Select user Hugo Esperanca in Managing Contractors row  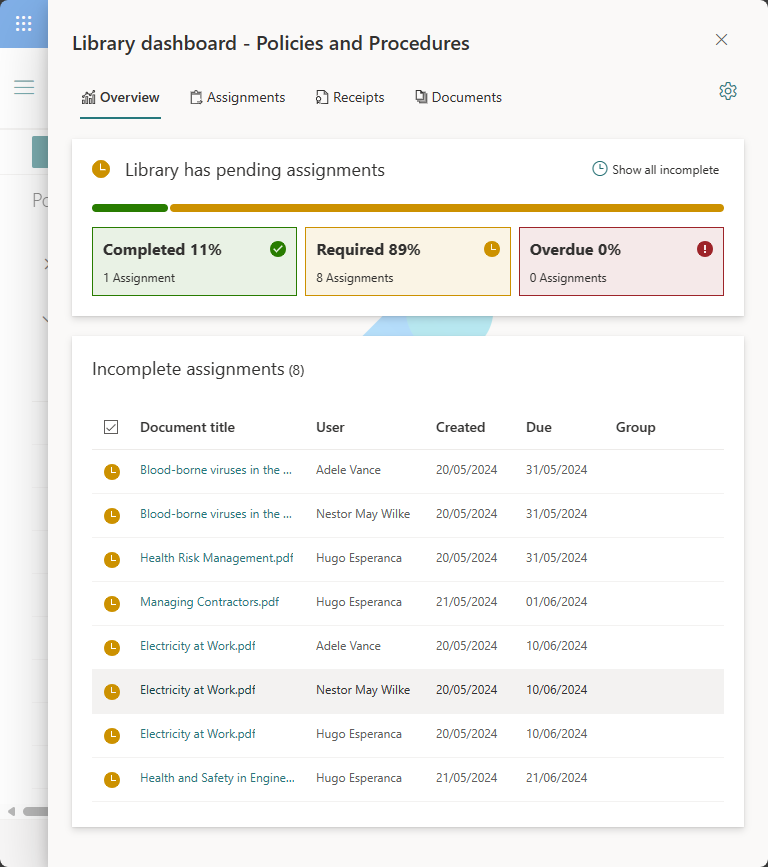tap(359, 602)
